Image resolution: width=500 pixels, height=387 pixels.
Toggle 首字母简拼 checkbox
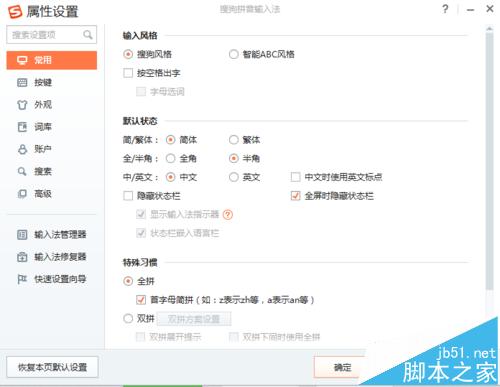pos(141,300)
